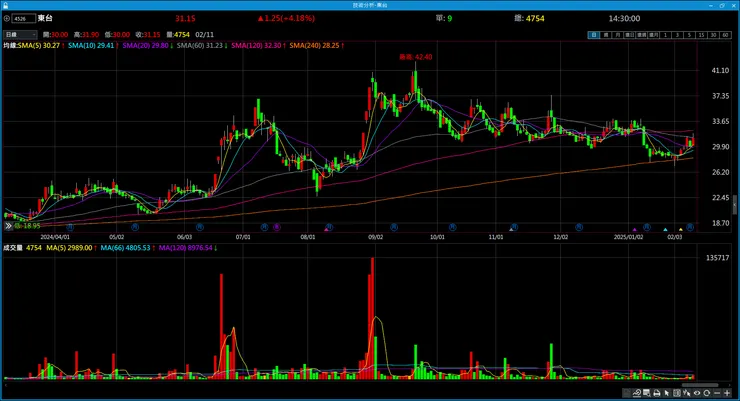Viewport: 740px width, 401px height.
Task: Click the cyan triangle marker near 02/03
Action: click(665, 230)
